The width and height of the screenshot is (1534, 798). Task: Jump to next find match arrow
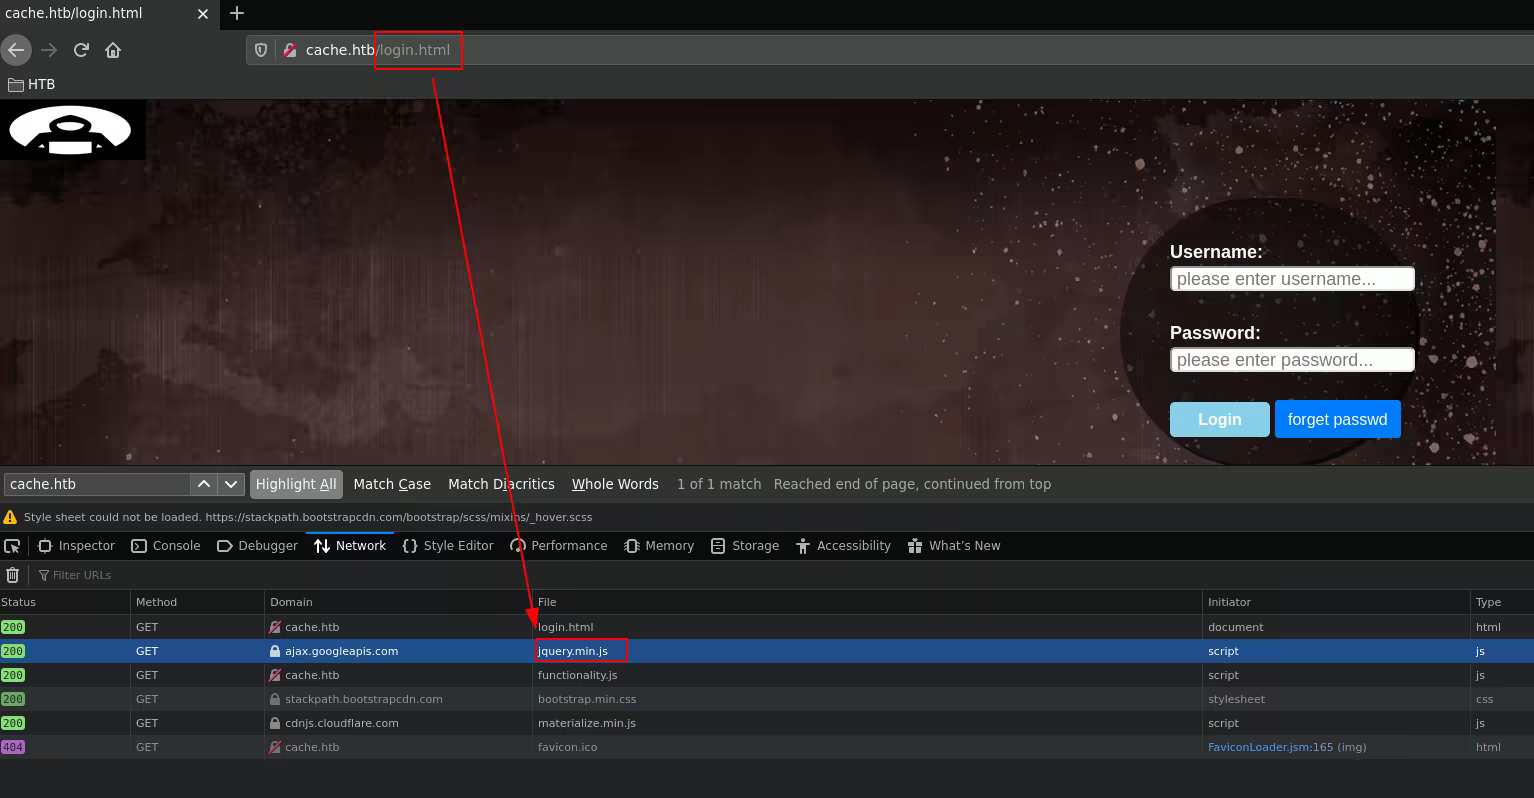pyautogui.click(x=231, y=484)
